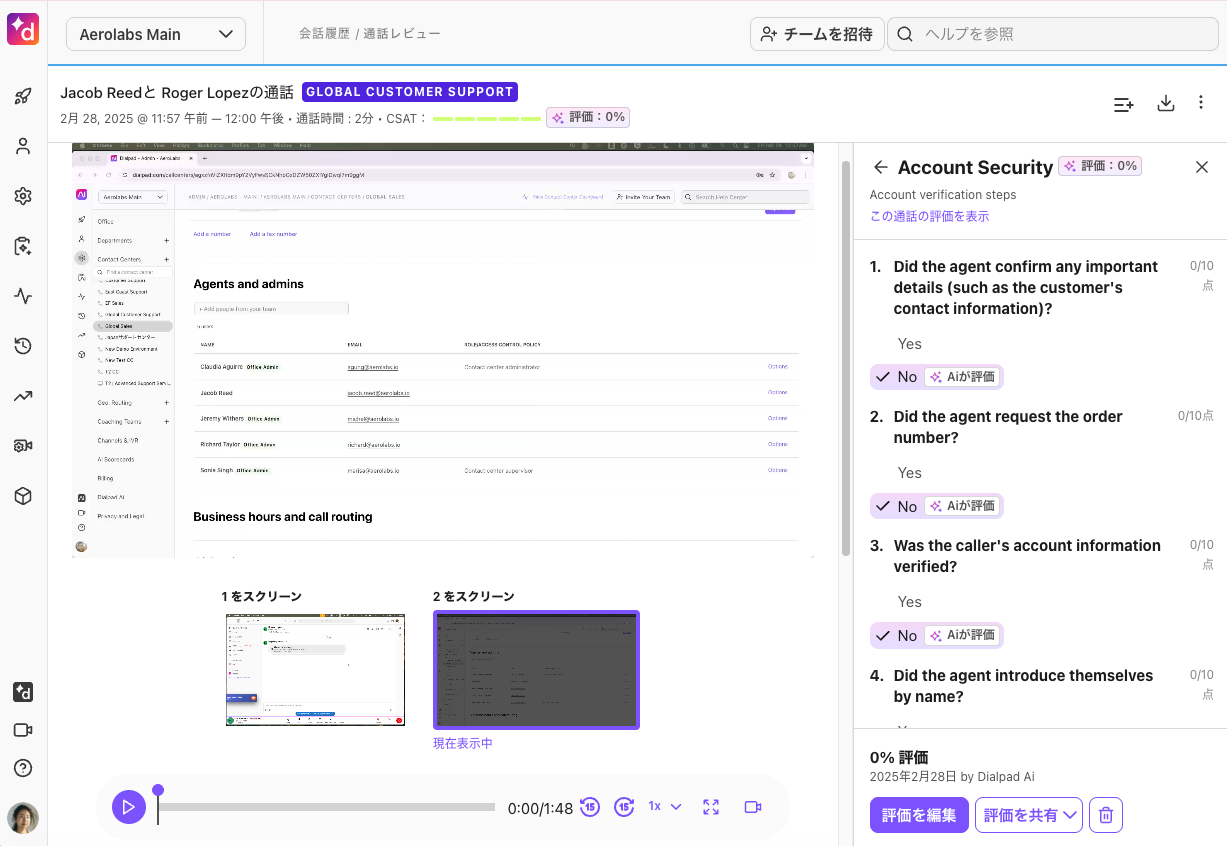Screen dimensions: 1227x846
Task: Open the analytics trend sidebar icon
Action: point(23,396)
